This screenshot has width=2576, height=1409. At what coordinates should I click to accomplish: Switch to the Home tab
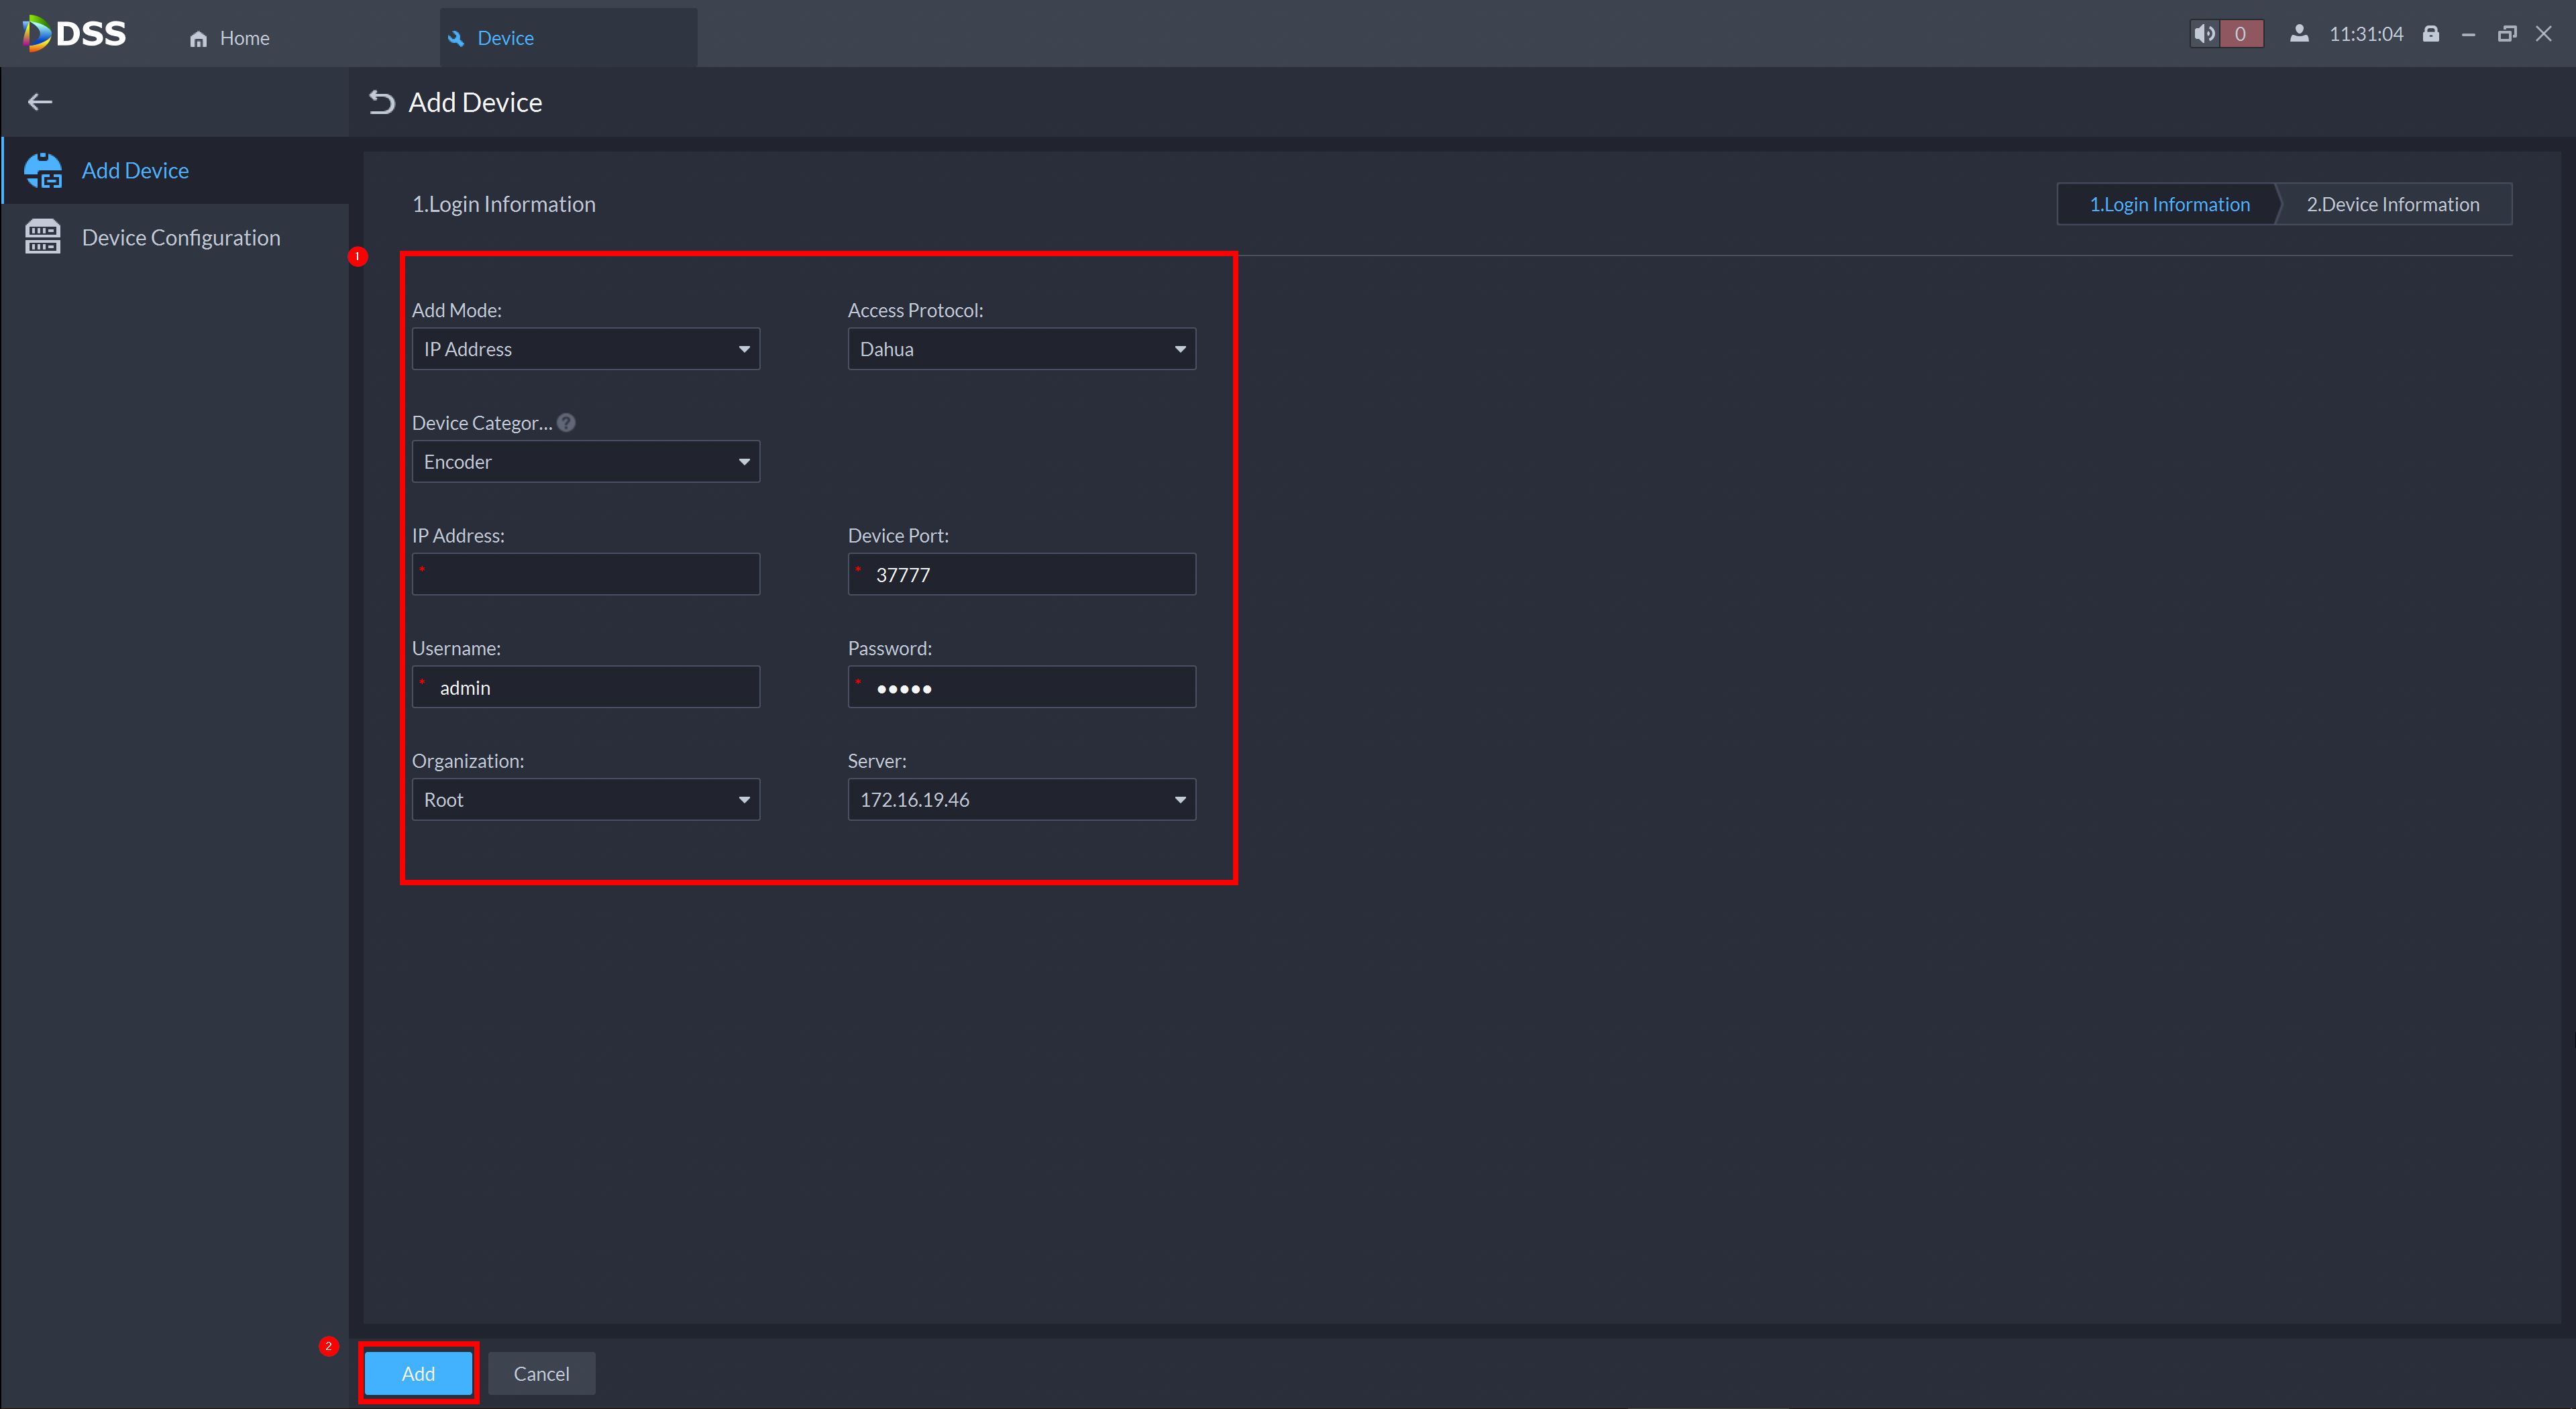[230, 38]
